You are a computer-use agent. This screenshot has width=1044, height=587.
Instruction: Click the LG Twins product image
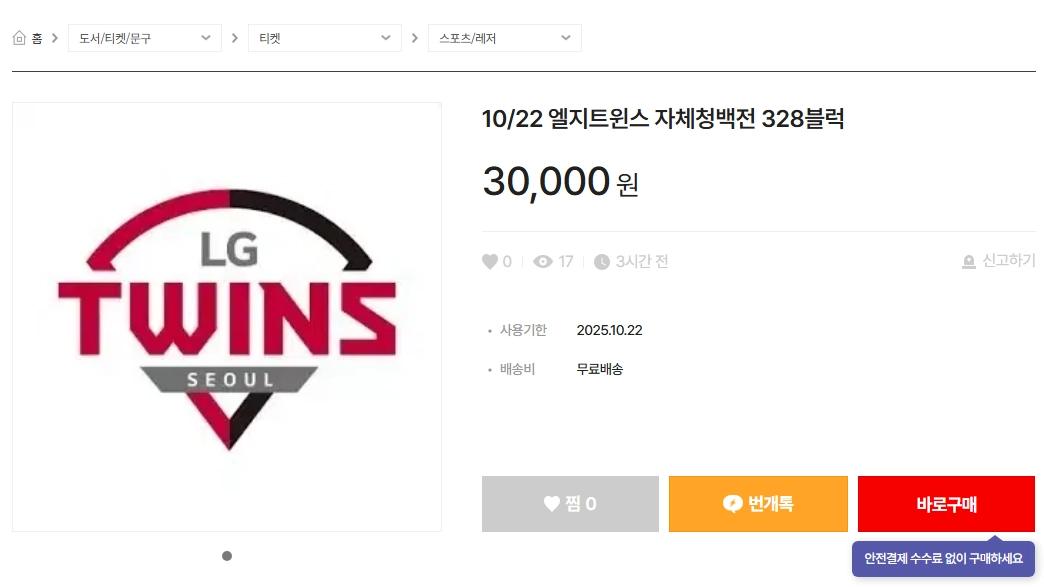(226, 314)
